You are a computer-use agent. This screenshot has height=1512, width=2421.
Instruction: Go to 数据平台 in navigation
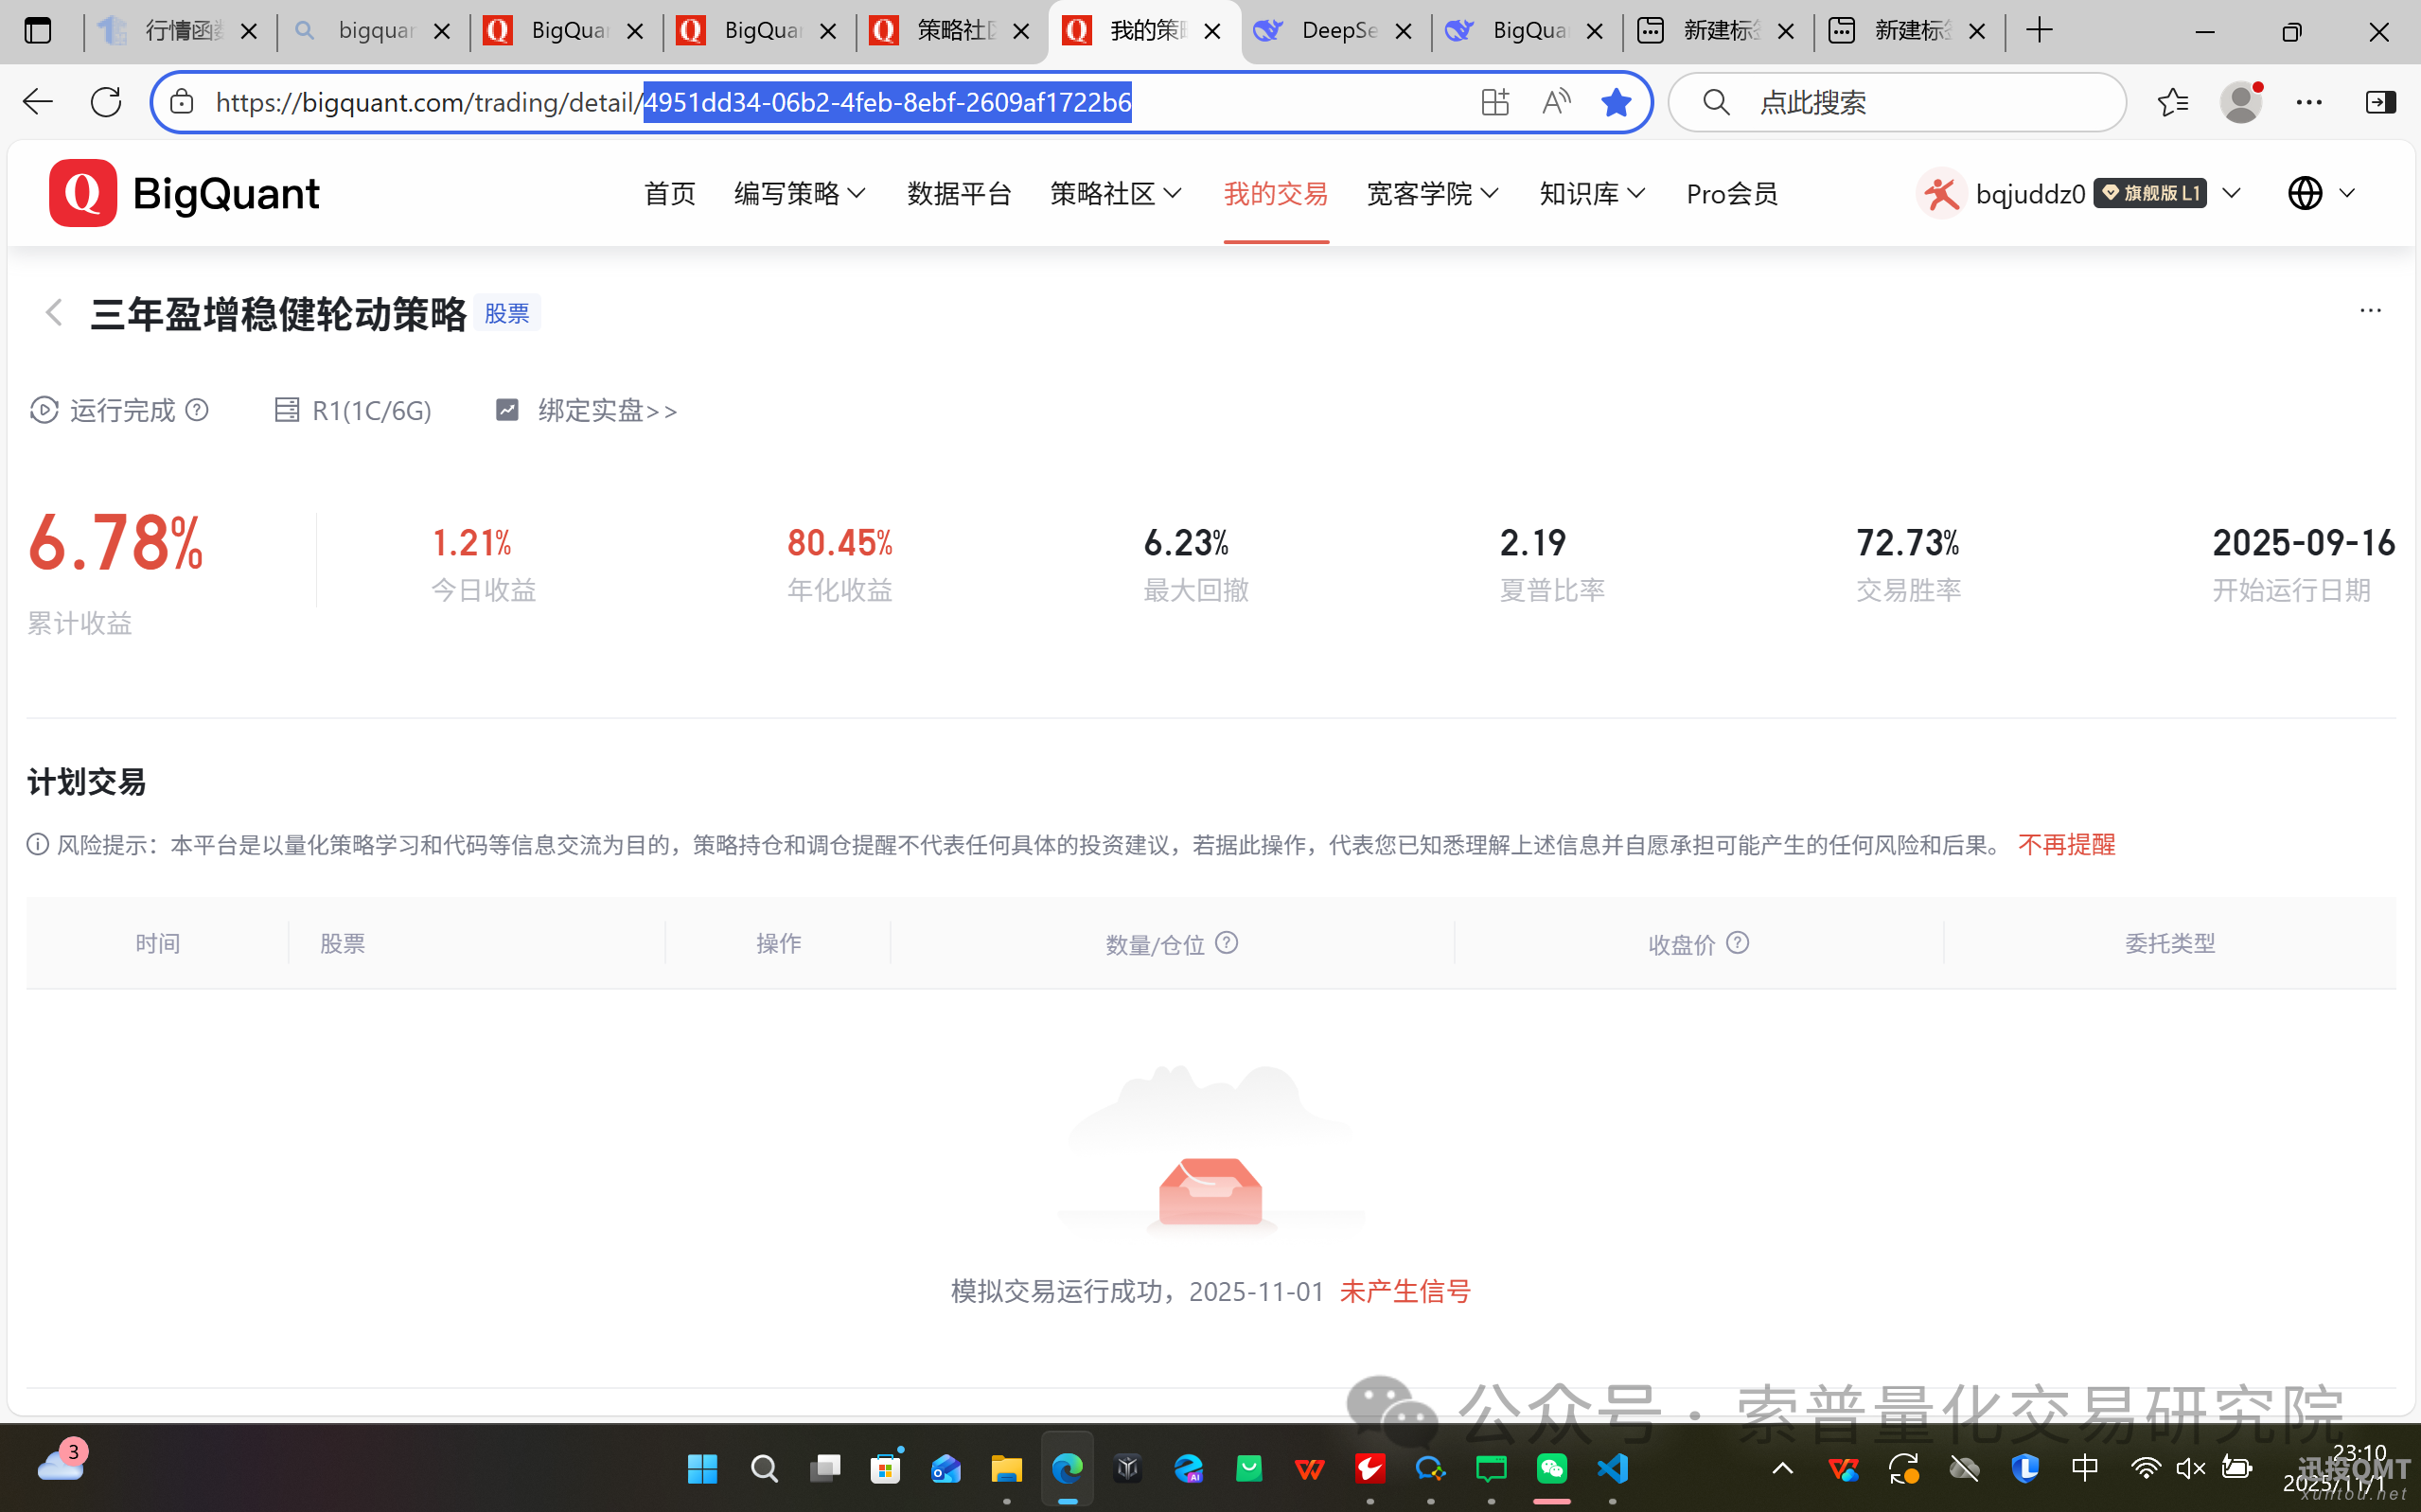point(959,193)
